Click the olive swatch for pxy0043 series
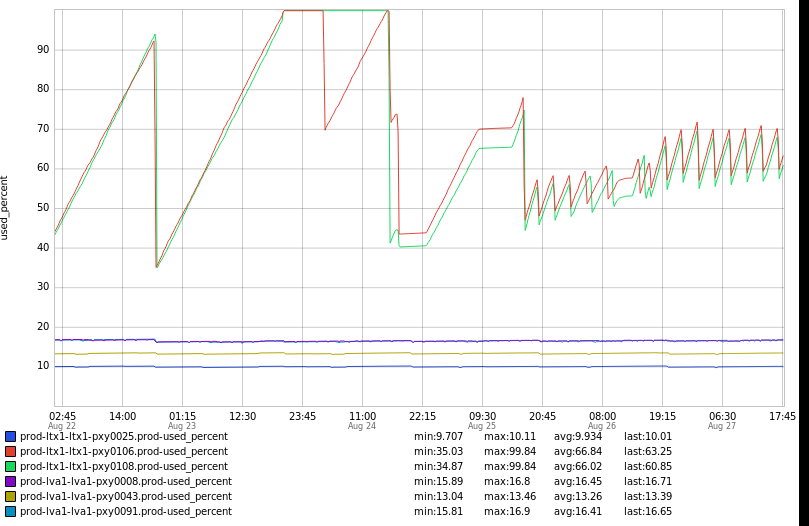 tap(10, 496)
